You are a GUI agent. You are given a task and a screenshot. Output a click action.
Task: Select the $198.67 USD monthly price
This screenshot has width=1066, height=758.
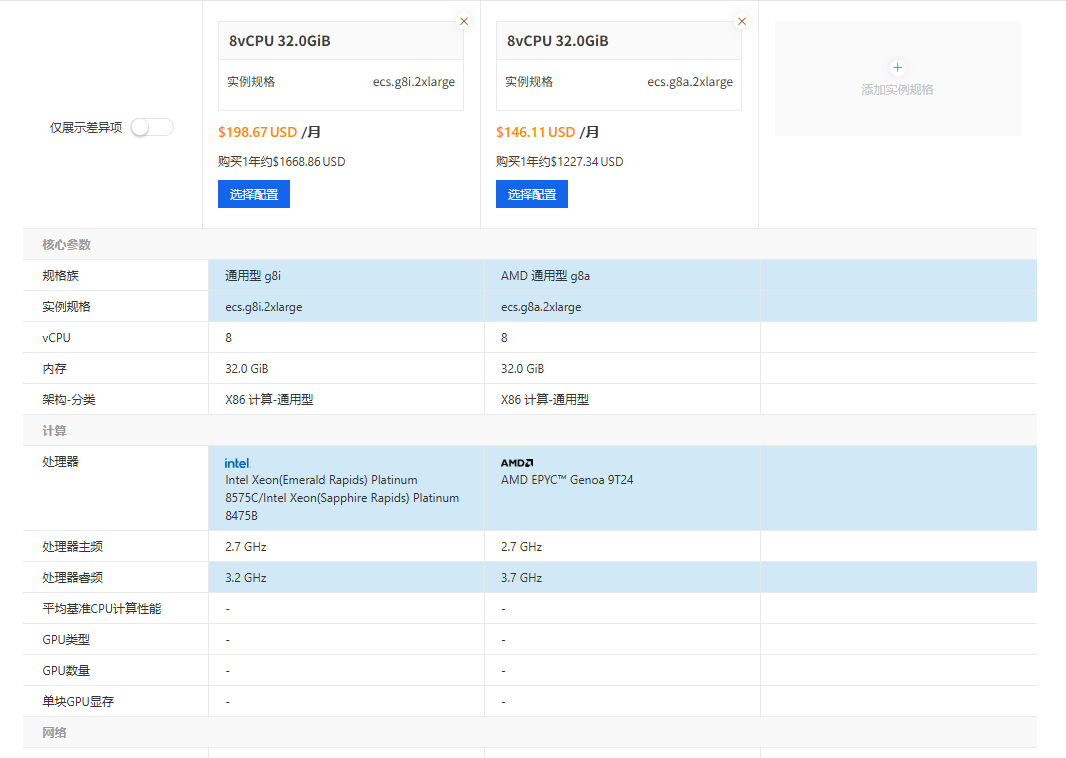click(x=257, y=132)
